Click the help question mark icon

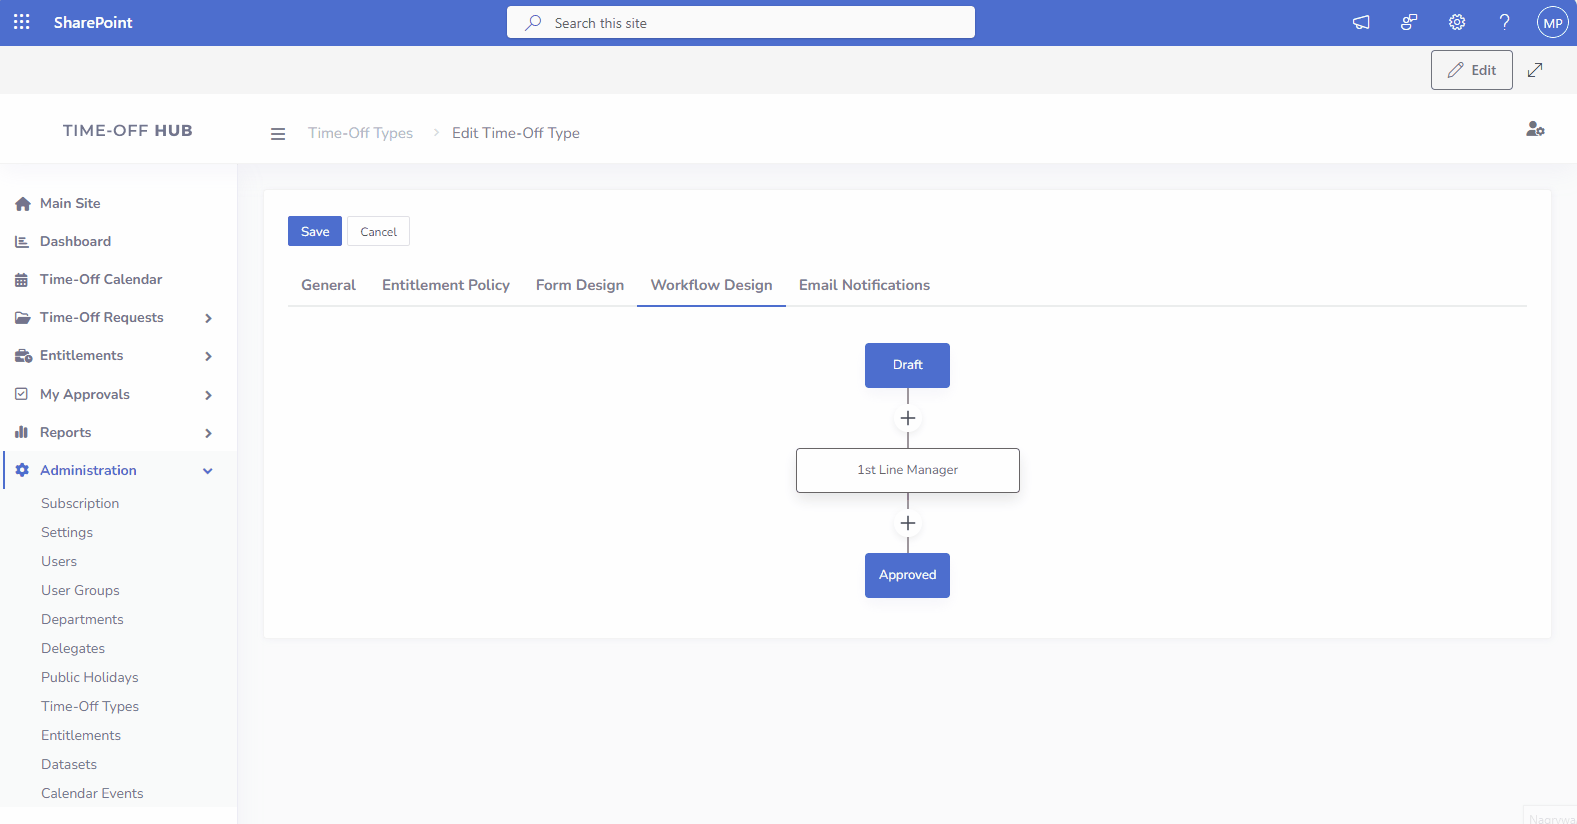[x=1504, y=22]
